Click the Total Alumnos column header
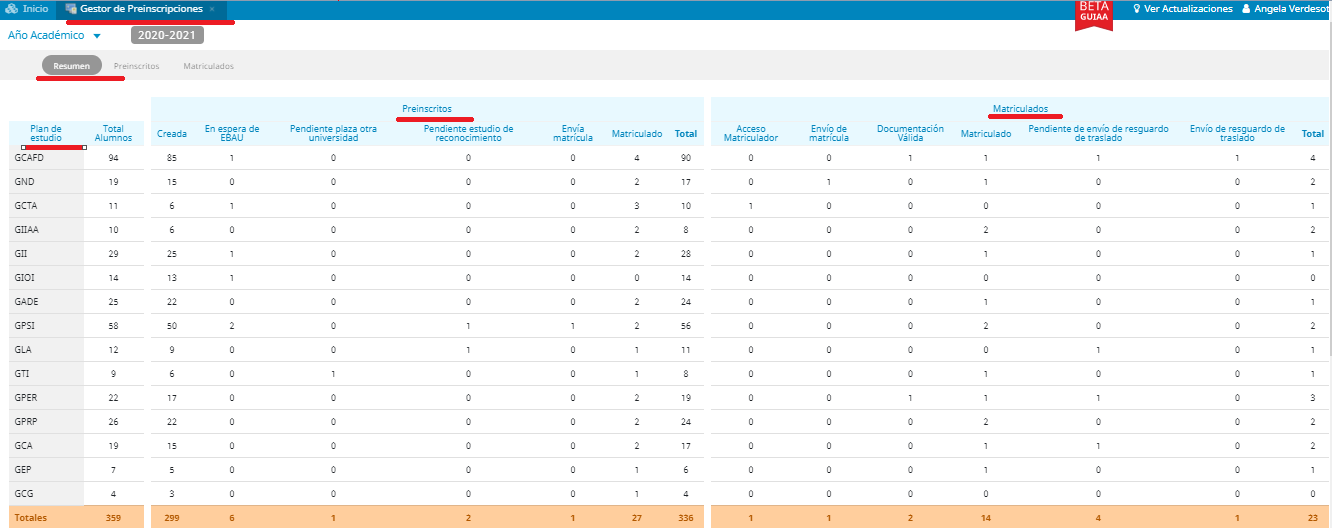Screen dimensions: 1332x528 (113, 133)
